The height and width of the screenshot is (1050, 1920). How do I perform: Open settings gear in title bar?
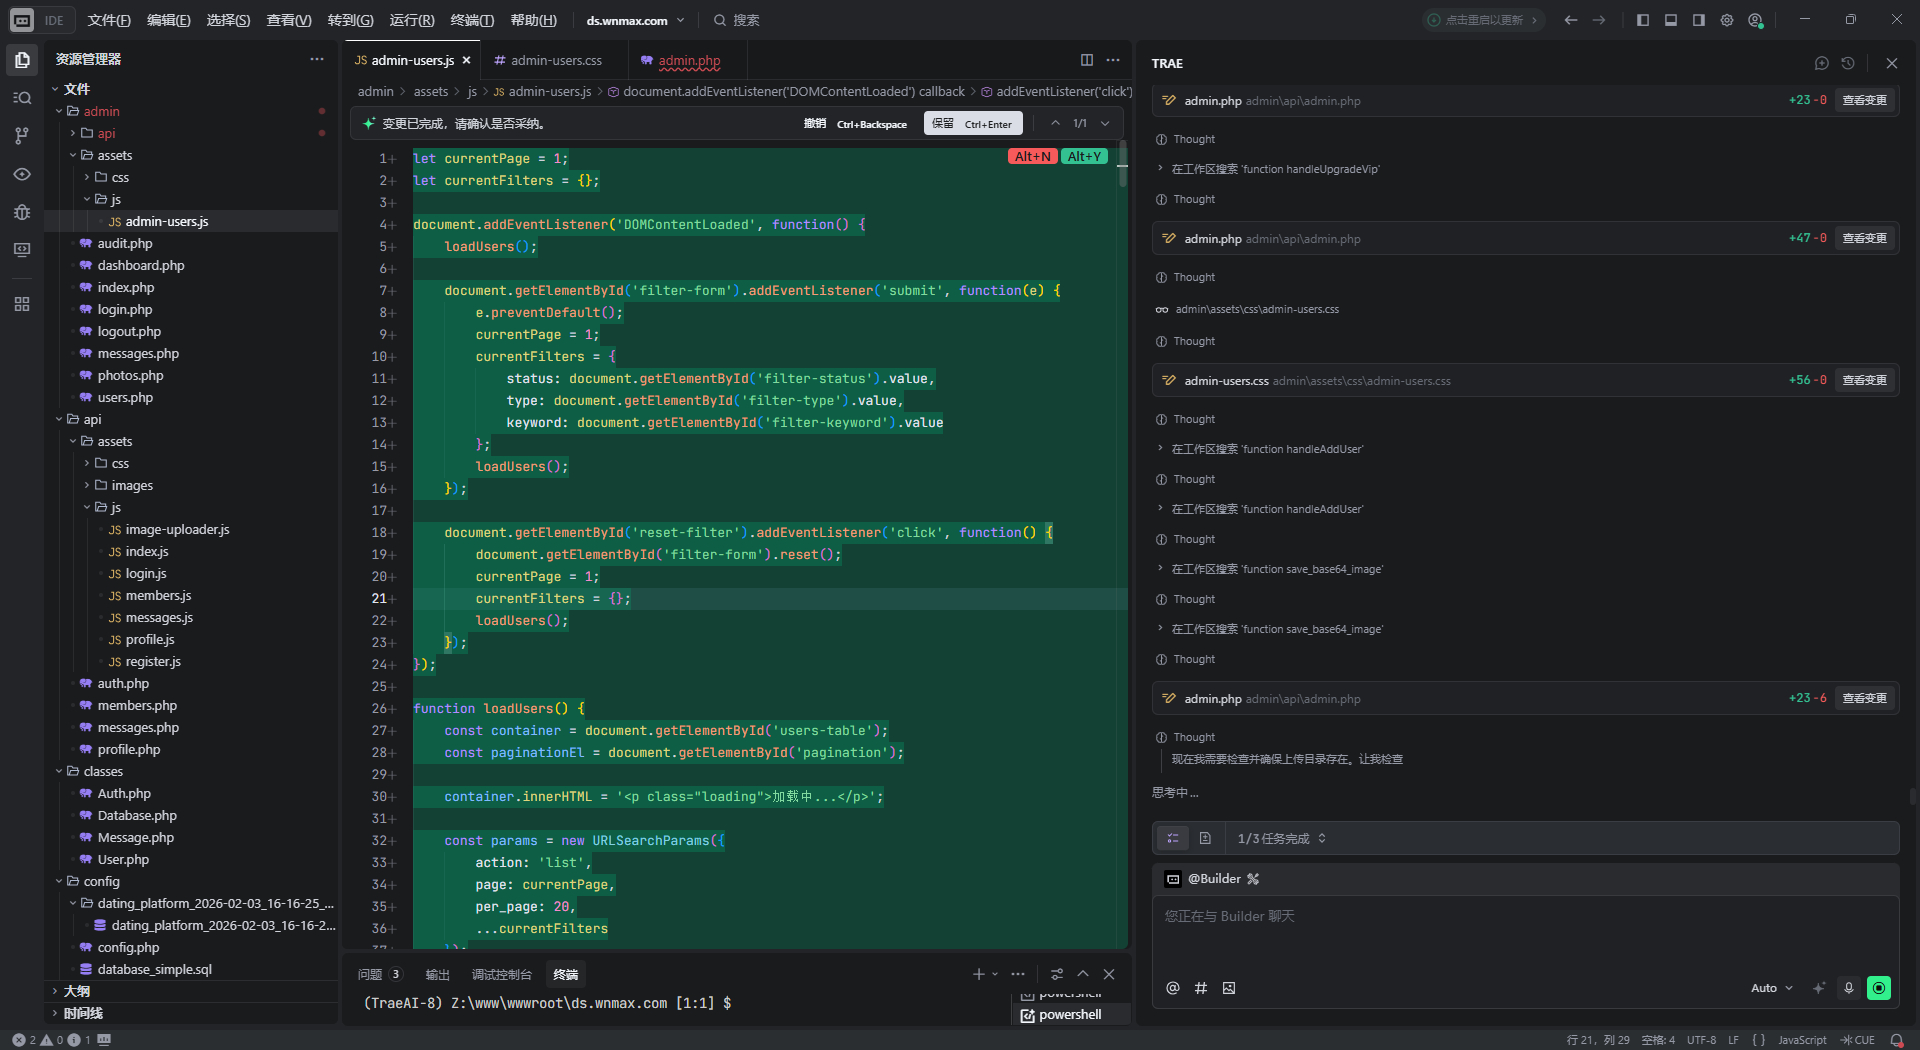(1727, 20)
